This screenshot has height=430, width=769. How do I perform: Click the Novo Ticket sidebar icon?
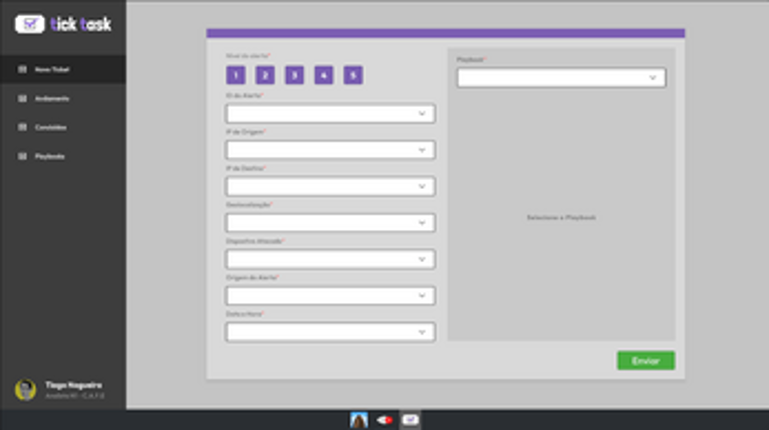pyautogui.click(x=23, y=70)
